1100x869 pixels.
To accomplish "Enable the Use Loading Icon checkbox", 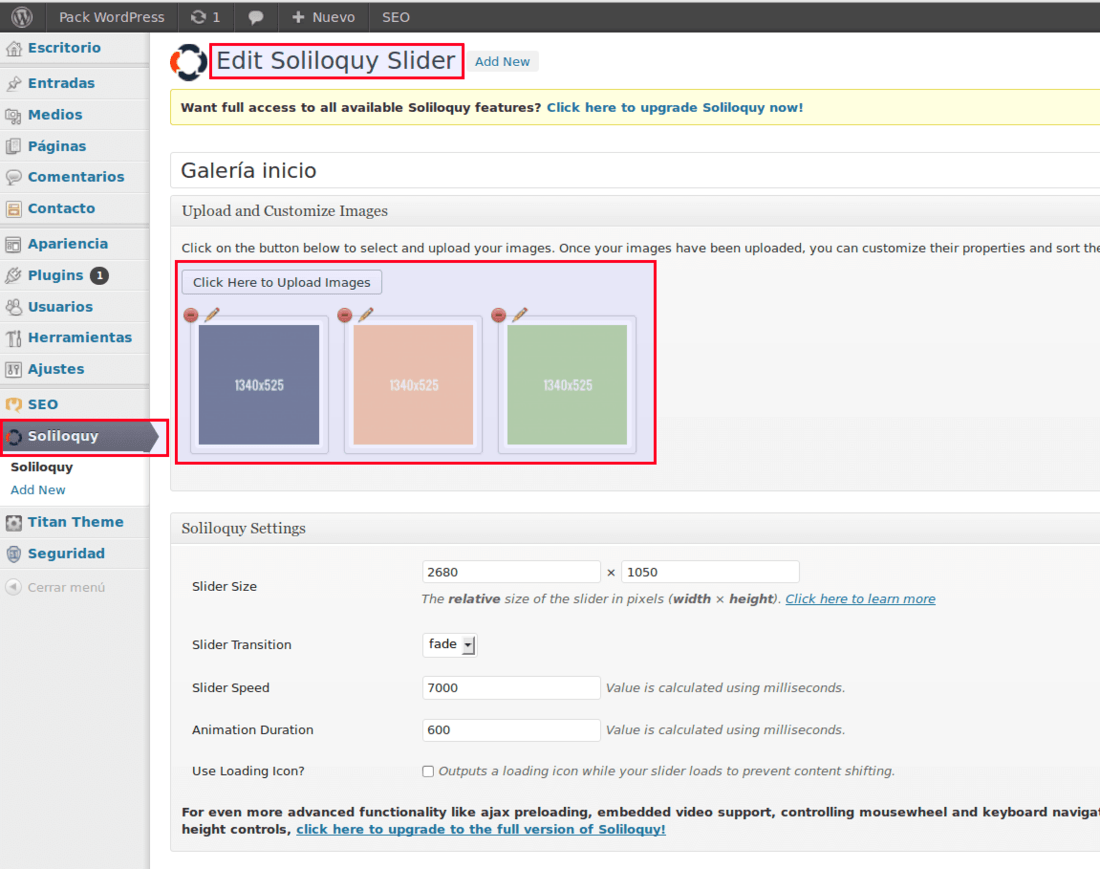I will pyautogui.click(x=428, y=772).
